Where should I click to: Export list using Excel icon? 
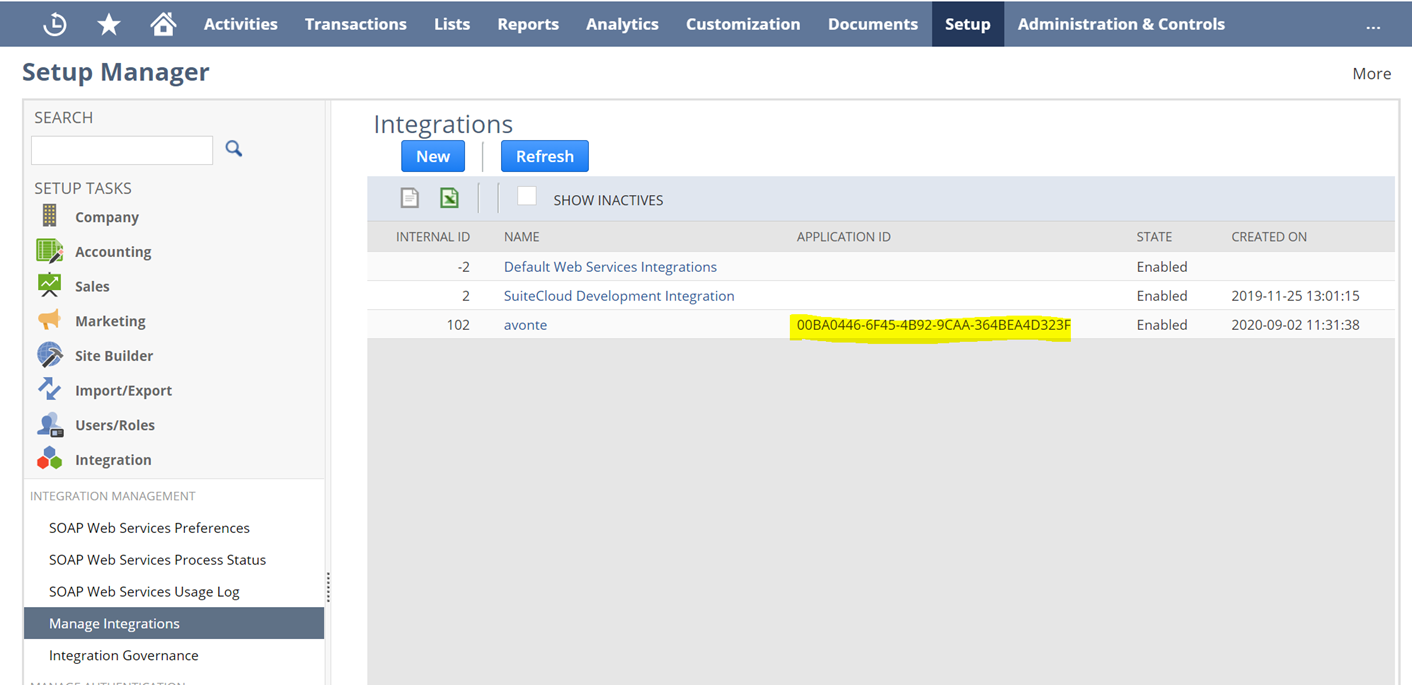[x=450, y=198]
